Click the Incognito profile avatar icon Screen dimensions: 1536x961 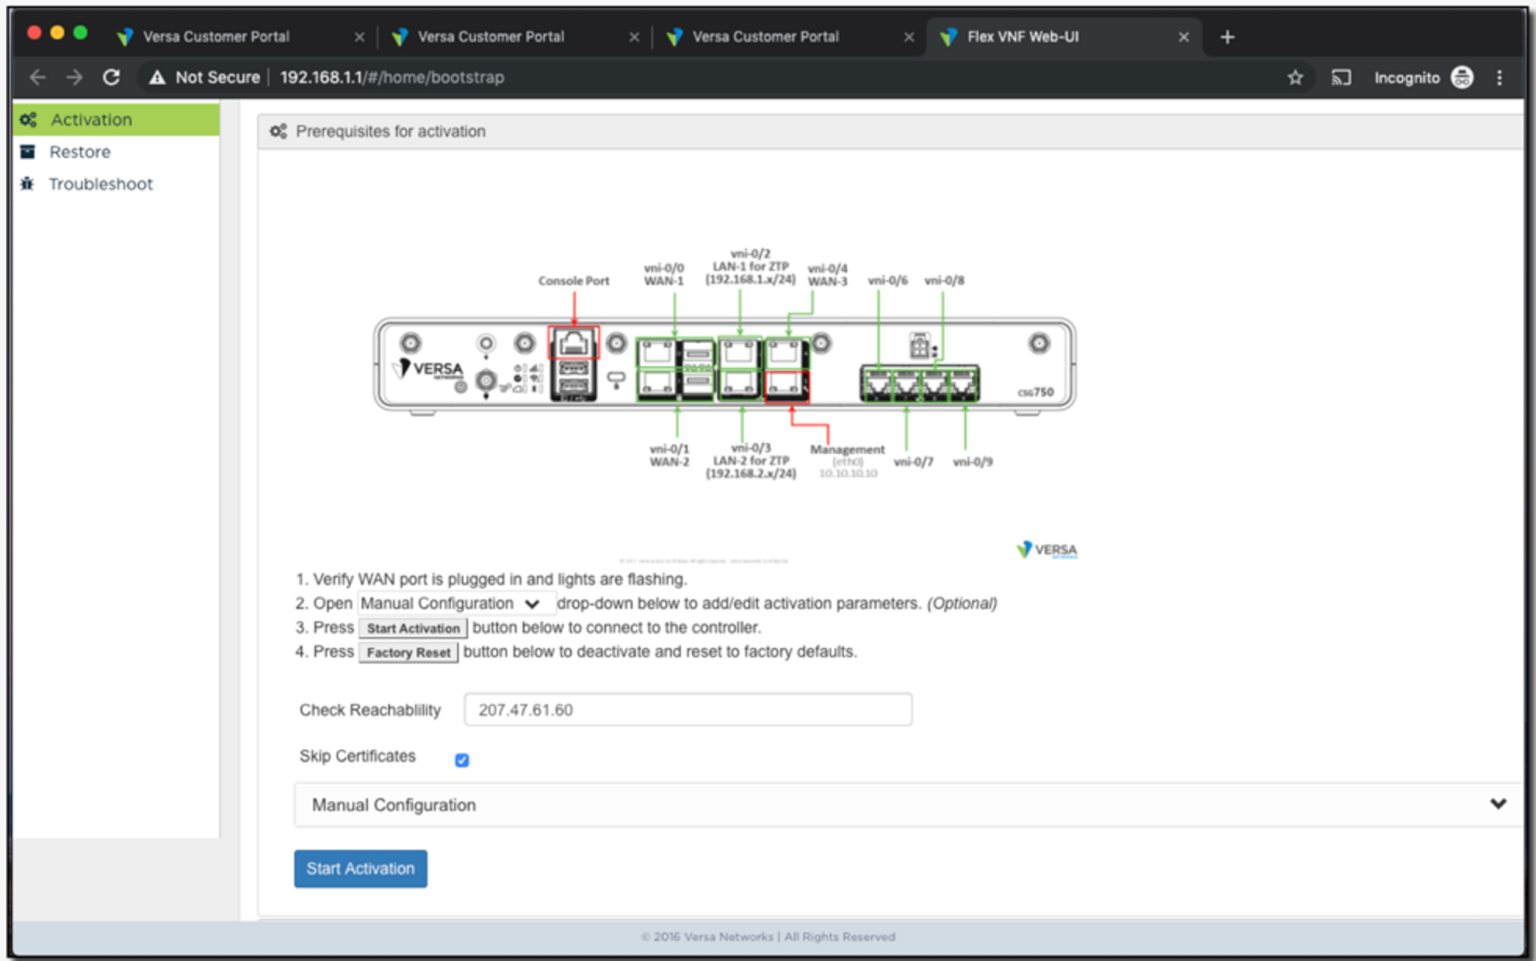click(x=1462, y=77)
